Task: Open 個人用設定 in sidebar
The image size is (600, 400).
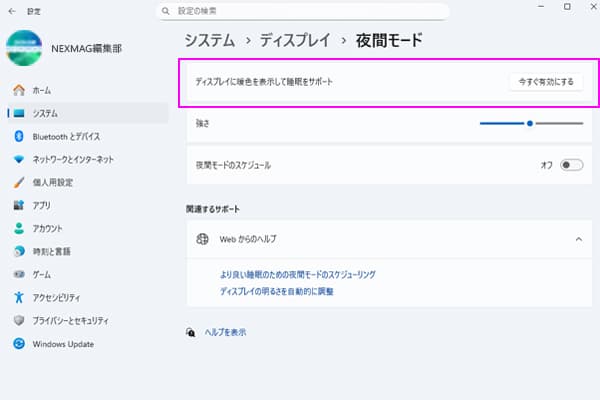Action: (88, 182)
